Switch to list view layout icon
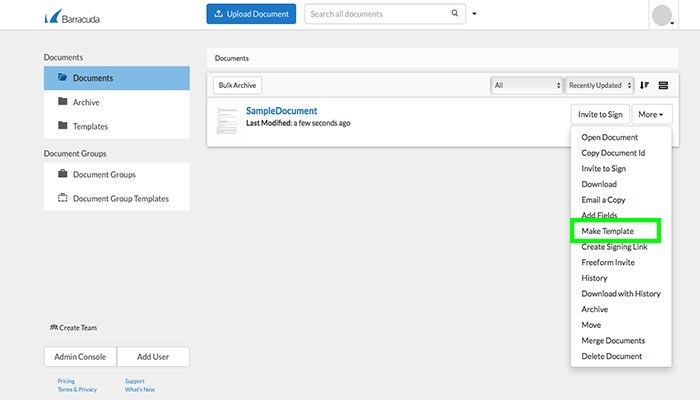 coord(663,86)
